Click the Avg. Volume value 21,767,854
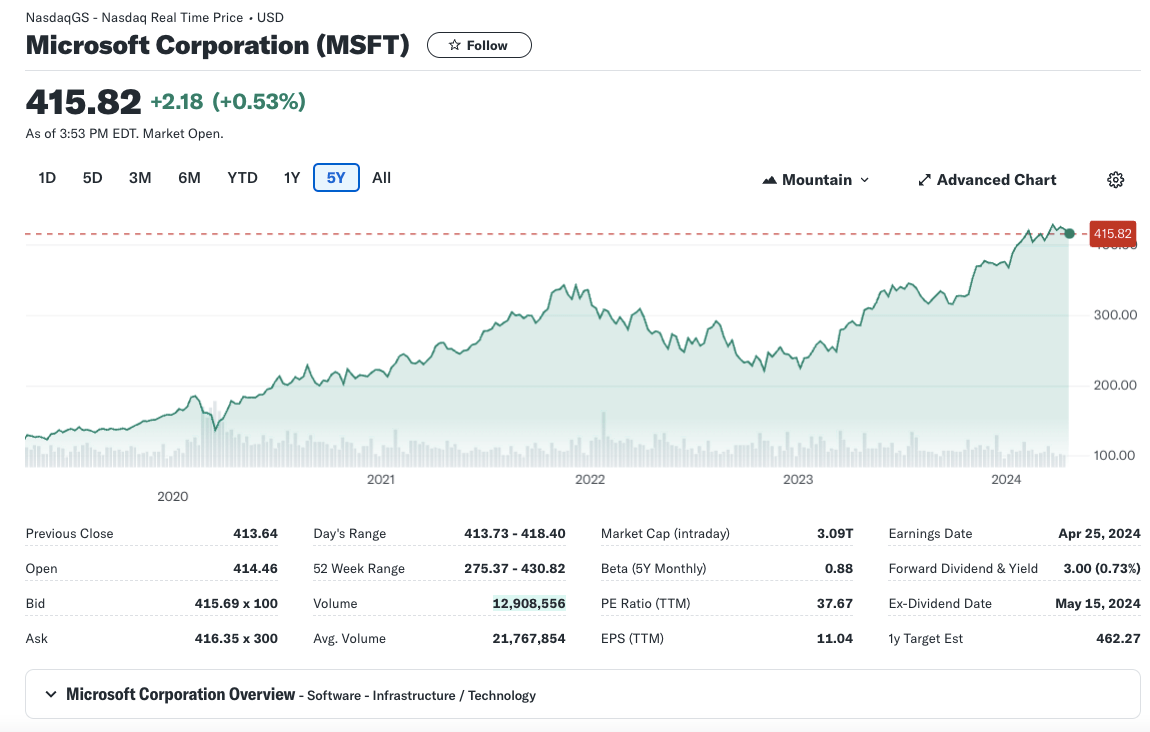 529,639
